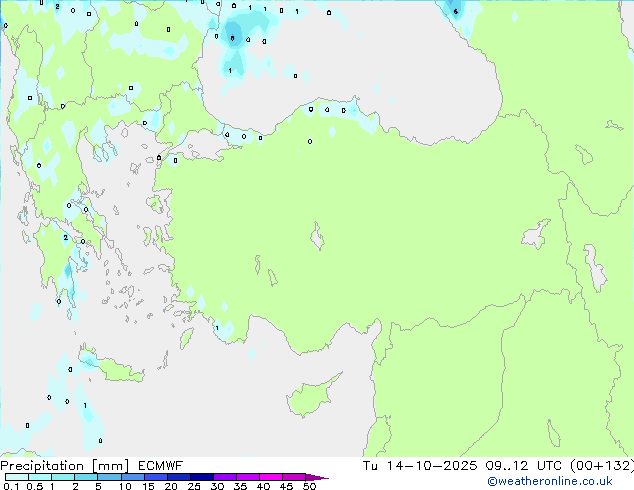634x490 pixels.
Task: Pick the 15–20 mm legend color swatch
Action: [x=155, y=477]
